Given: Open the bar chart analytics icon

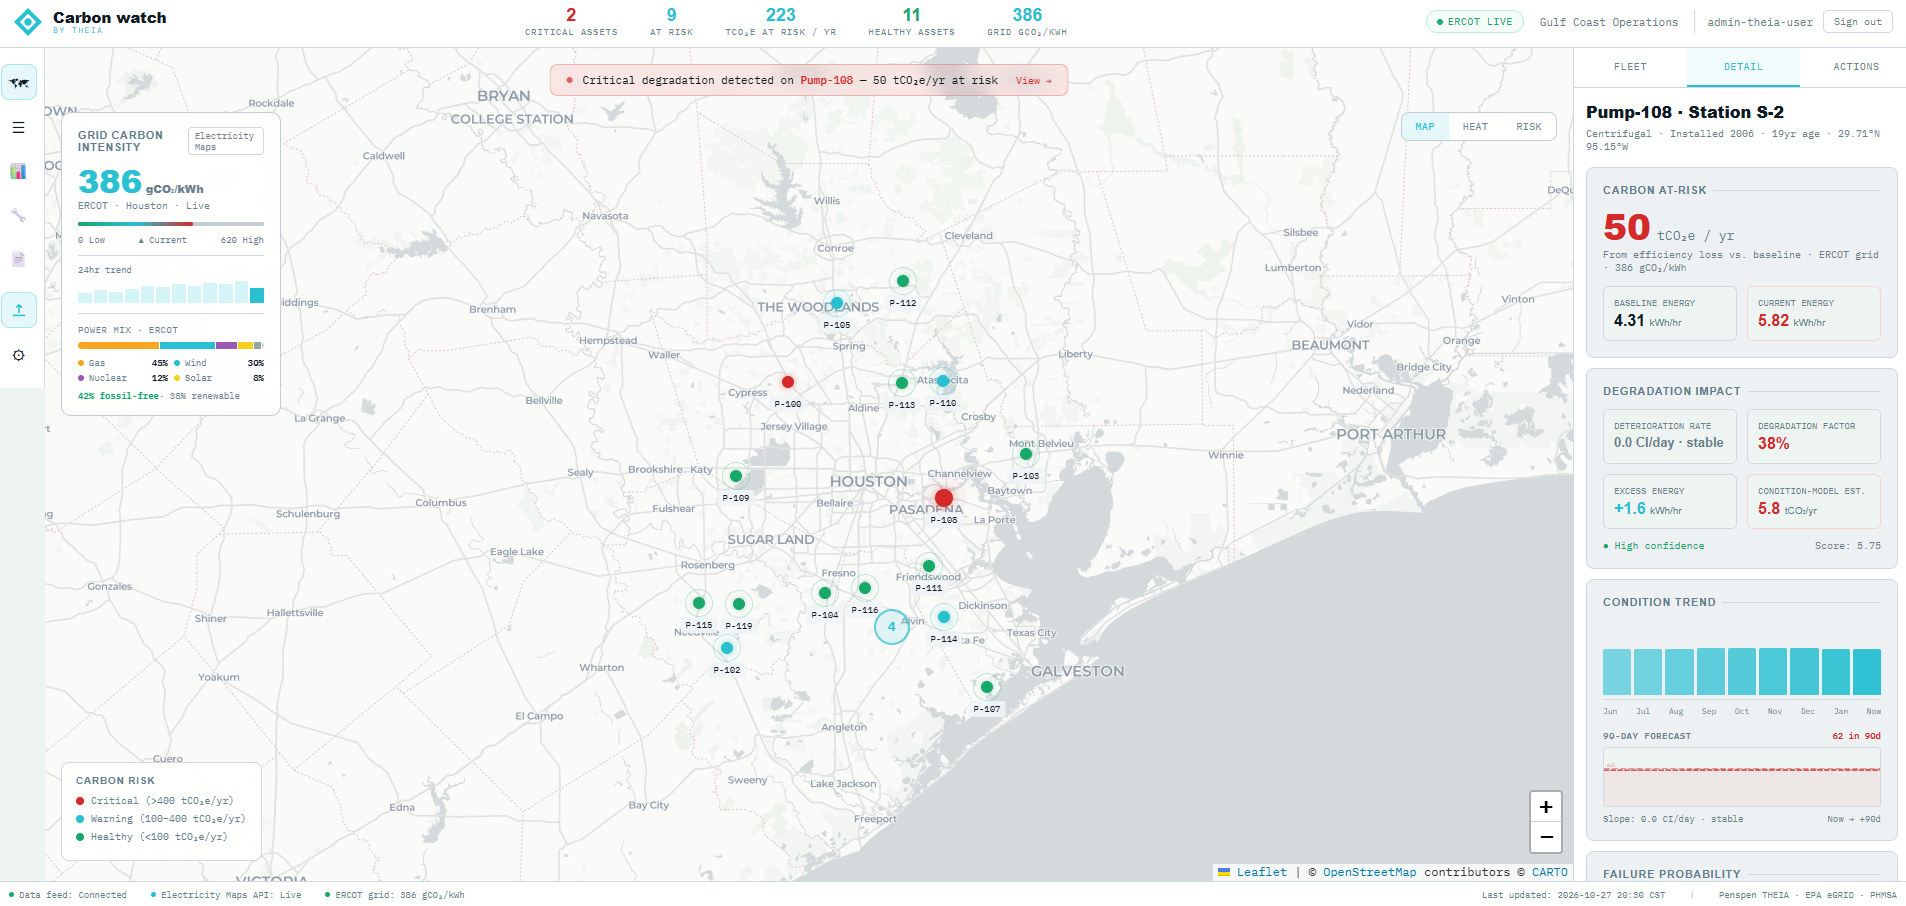Looking at the screenshot, I should 19,172.
